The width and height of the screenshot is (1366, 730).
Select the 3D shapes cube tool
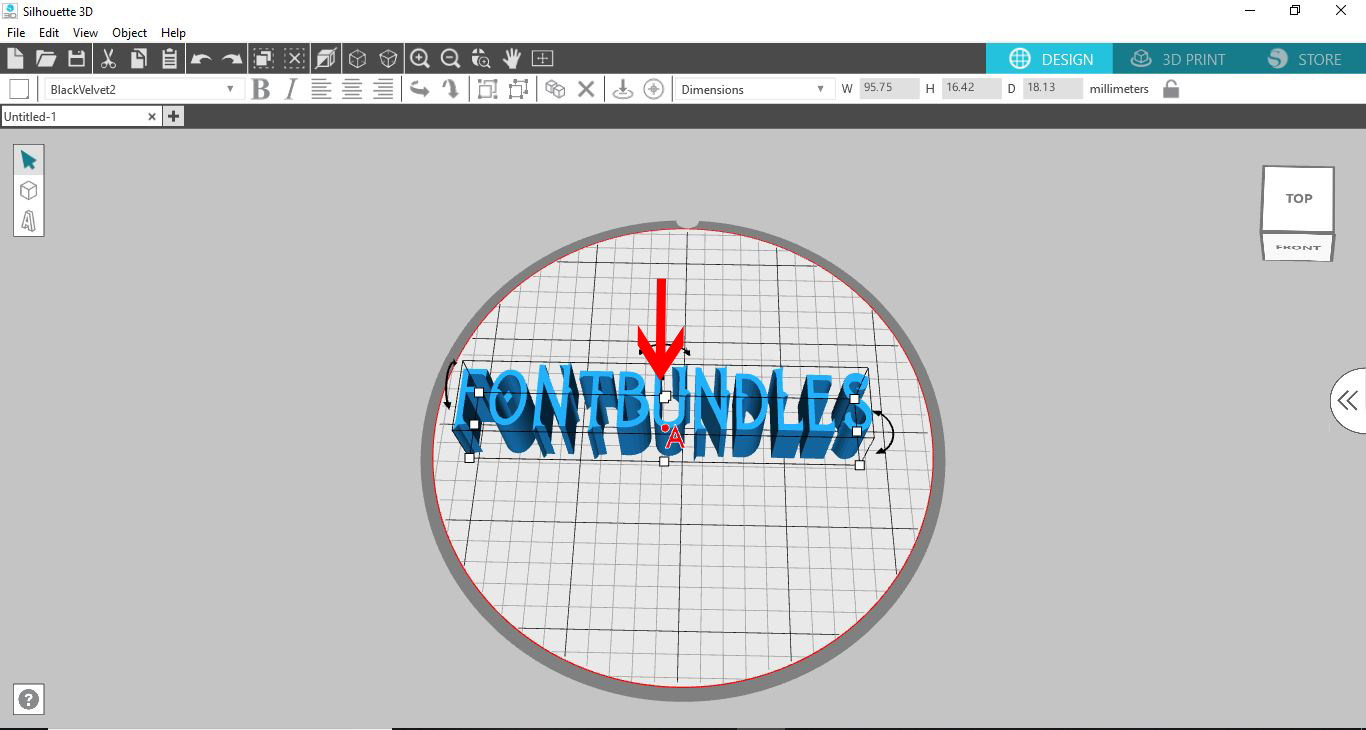(x=28, y=190)
